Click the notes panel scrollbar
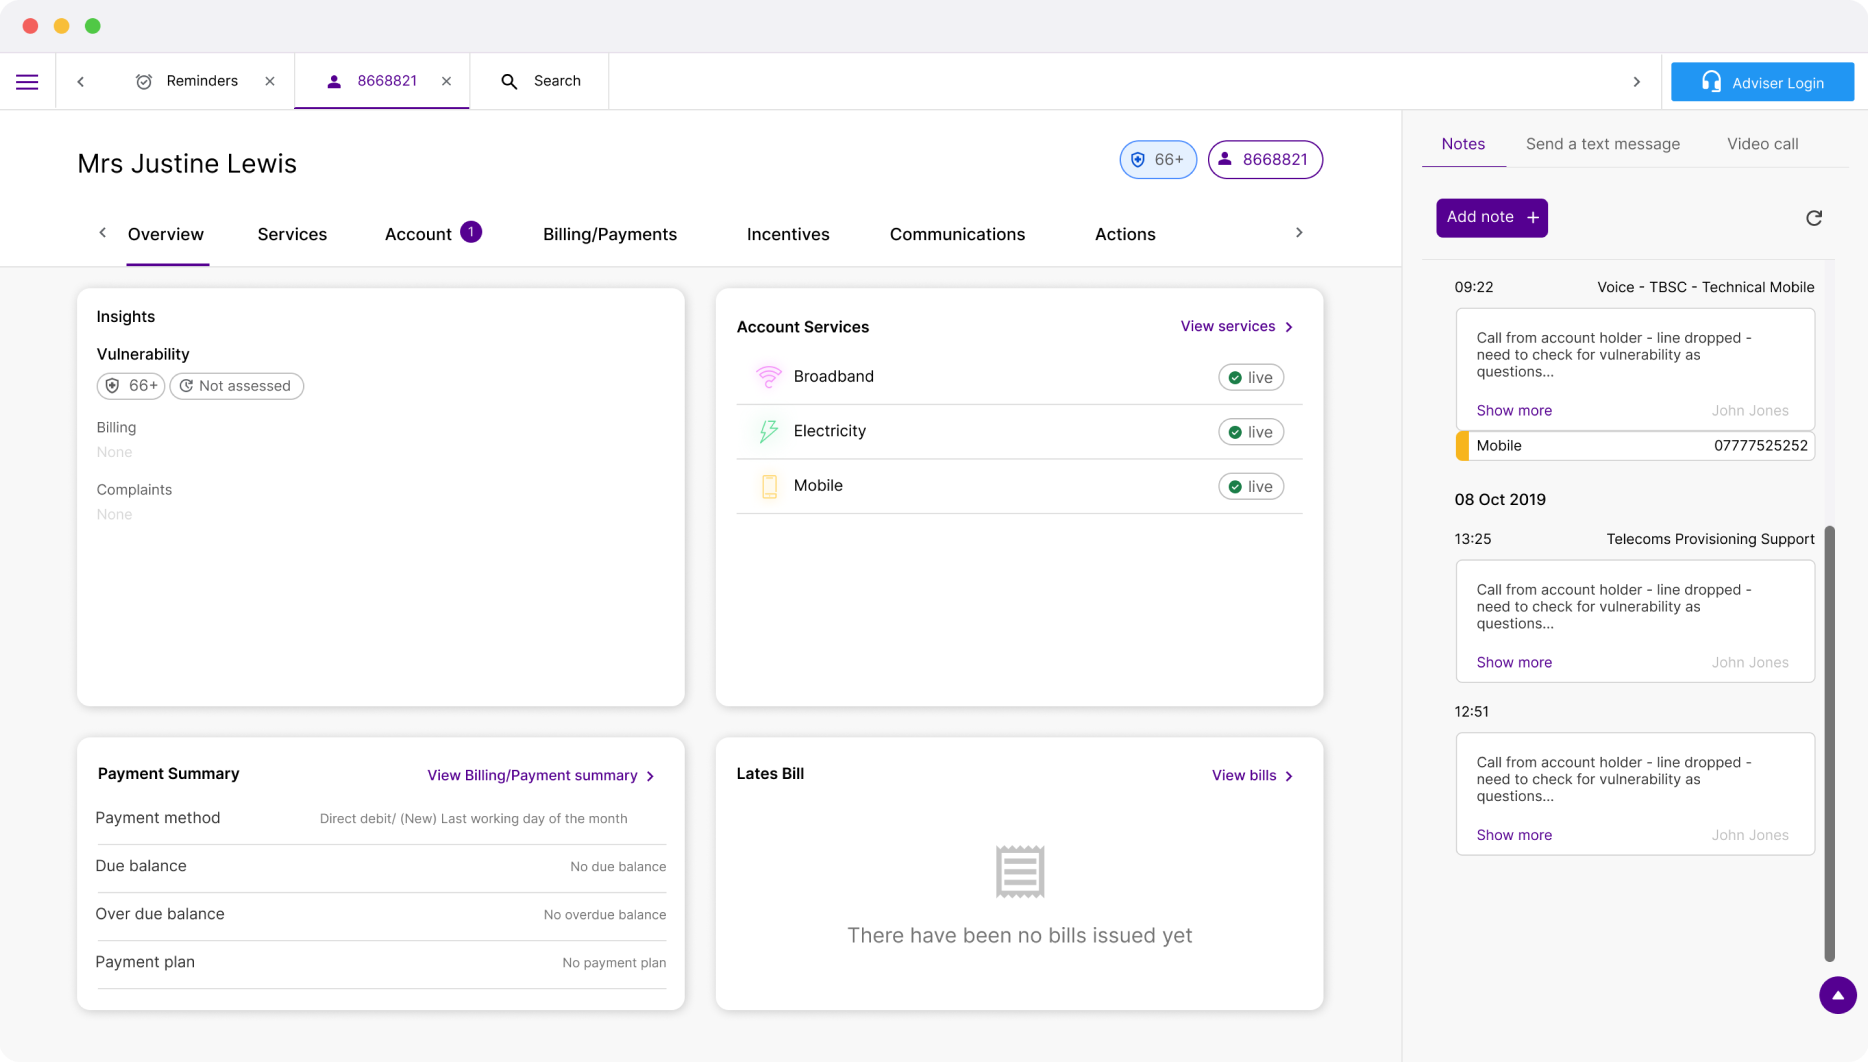This screenshot has height=1062, width=1868. 1830,743
